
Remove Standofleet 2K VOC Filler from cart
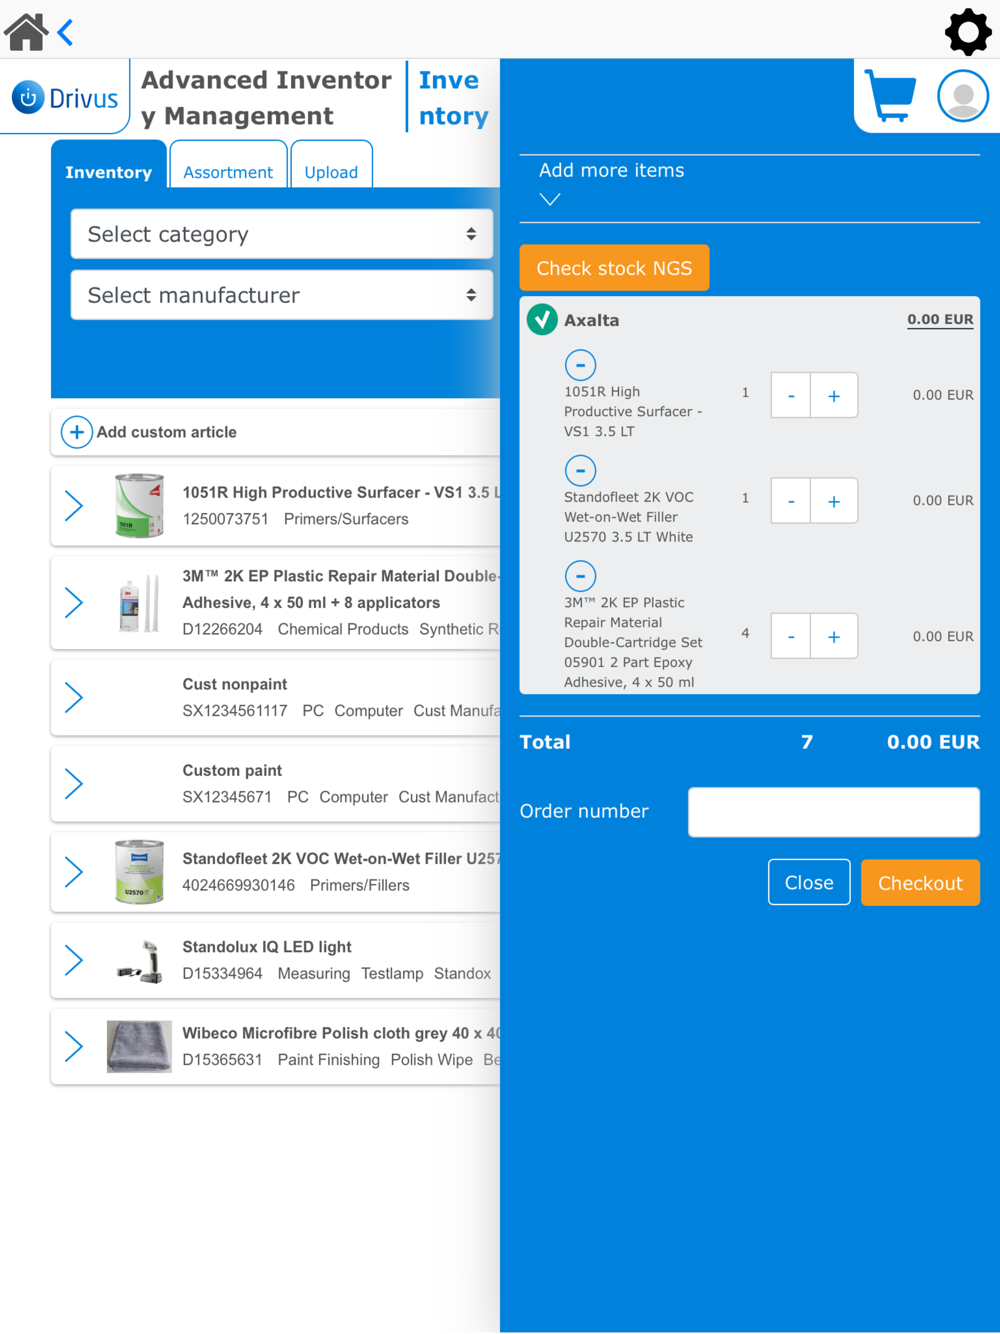580,470
